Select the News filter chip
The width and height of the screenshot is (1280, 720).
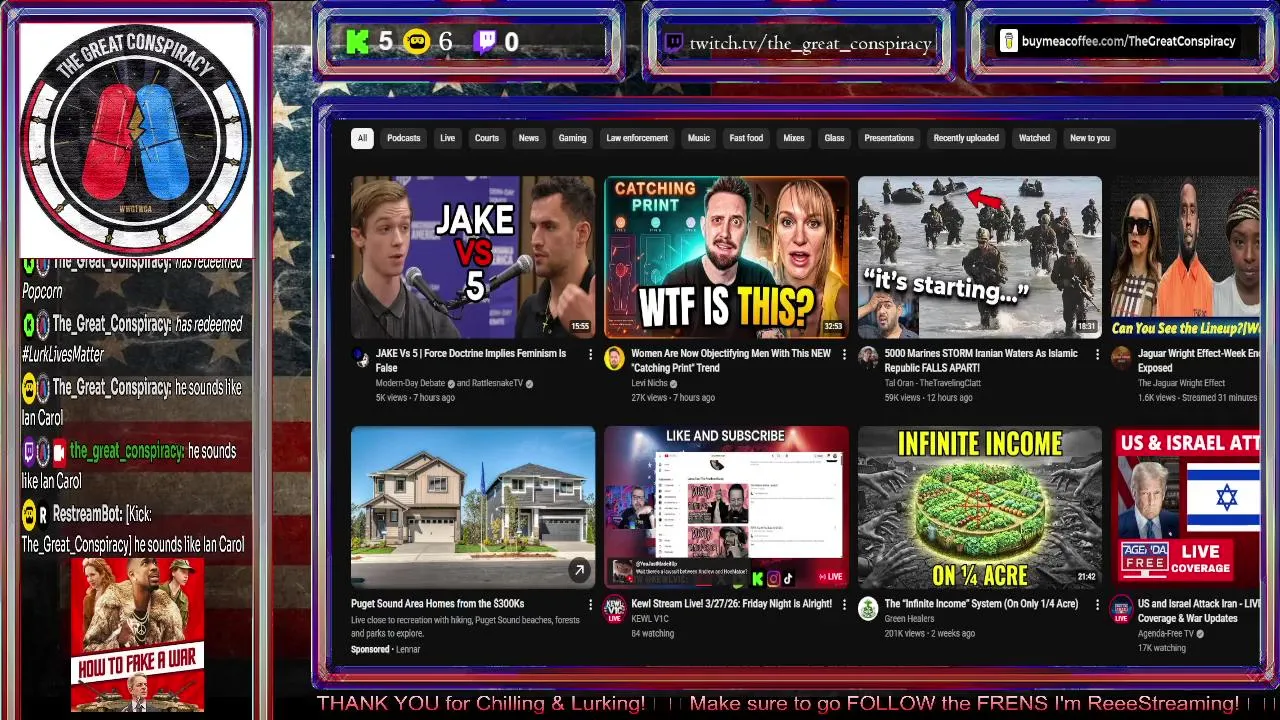529,138
